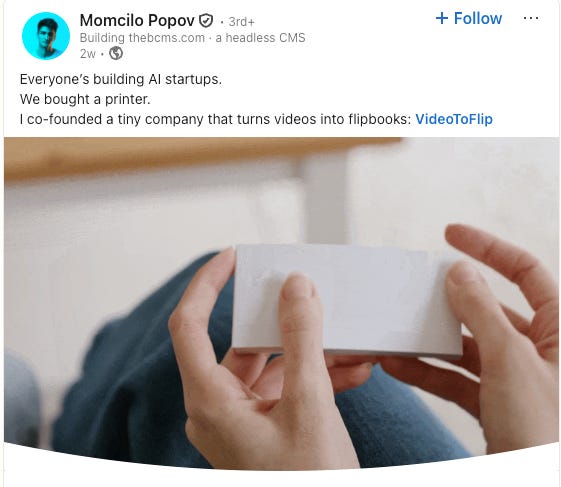Viewport: 561px width, 487px height.
Task: Open Momcilo Popov's profile picture
Action: [x=46, y=36]
